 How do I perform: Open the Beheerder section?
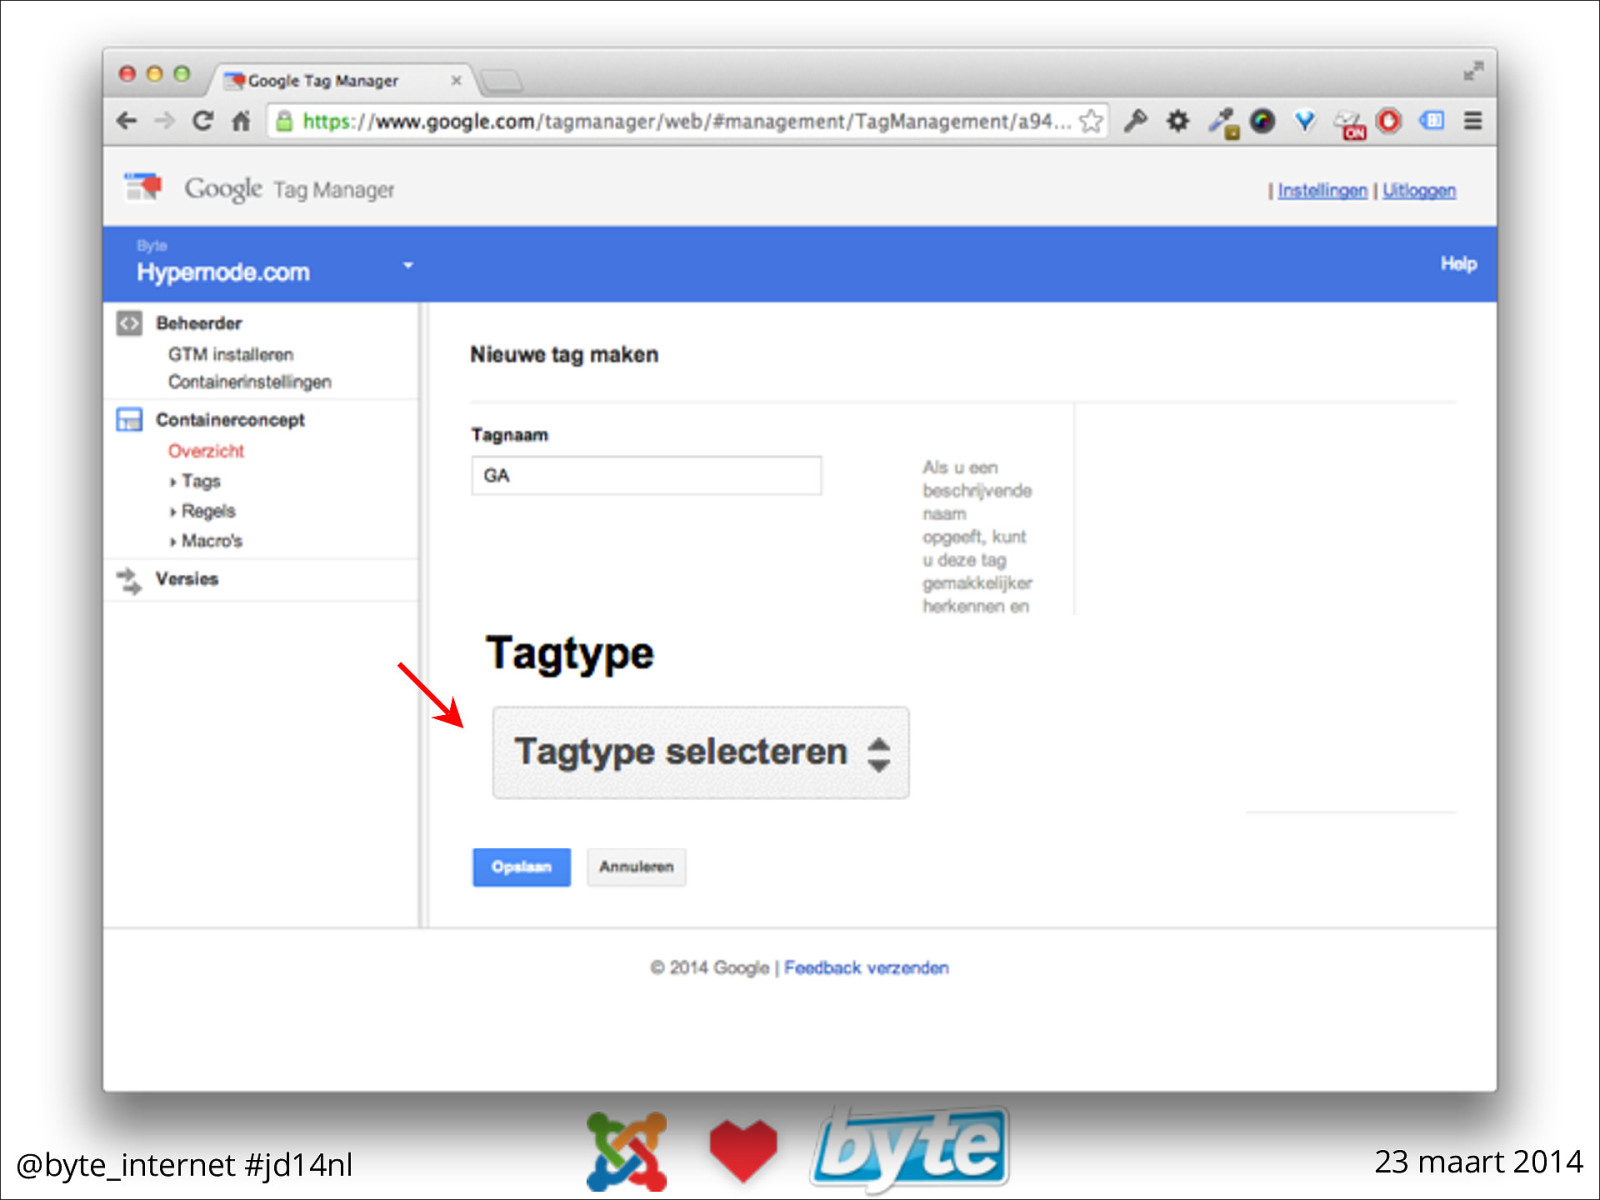[199, 323]
